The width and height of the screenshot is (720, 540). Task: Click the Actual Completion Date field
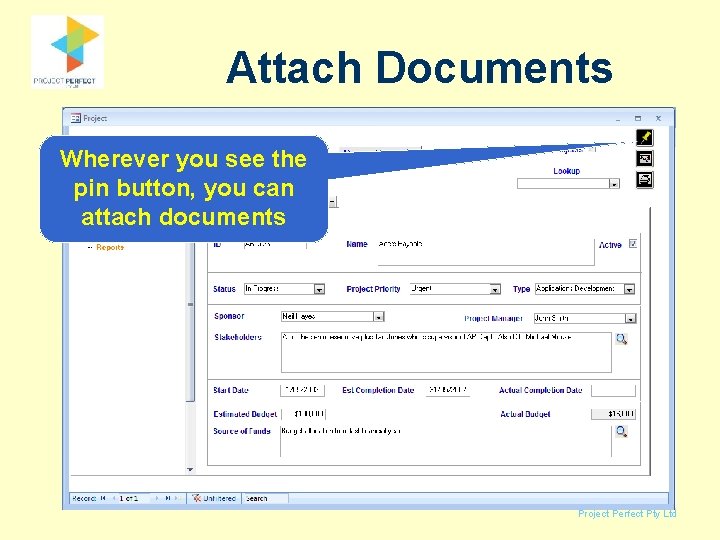point(613,390)
